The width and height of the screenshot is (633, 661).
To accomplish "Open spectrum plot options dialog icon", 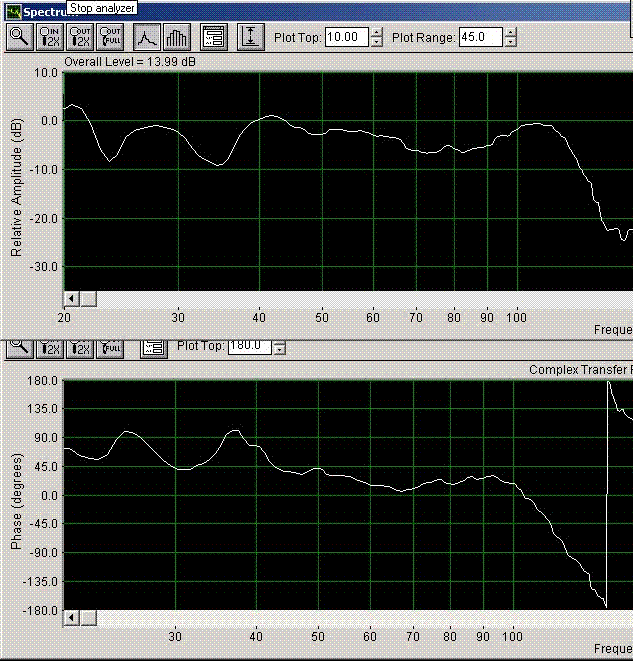I will point(214,37).
